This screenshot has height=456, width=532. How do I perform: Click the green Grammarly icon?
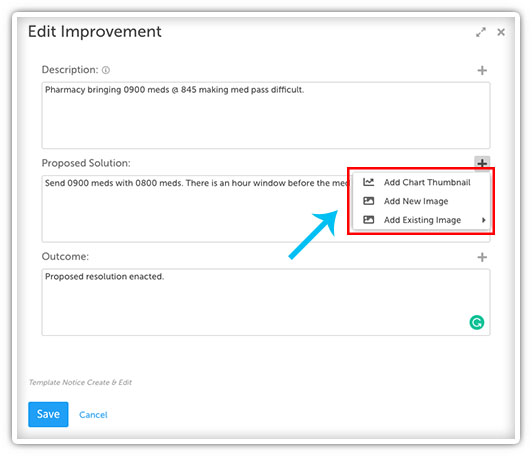pyautogui.click(x=477, y=322)
